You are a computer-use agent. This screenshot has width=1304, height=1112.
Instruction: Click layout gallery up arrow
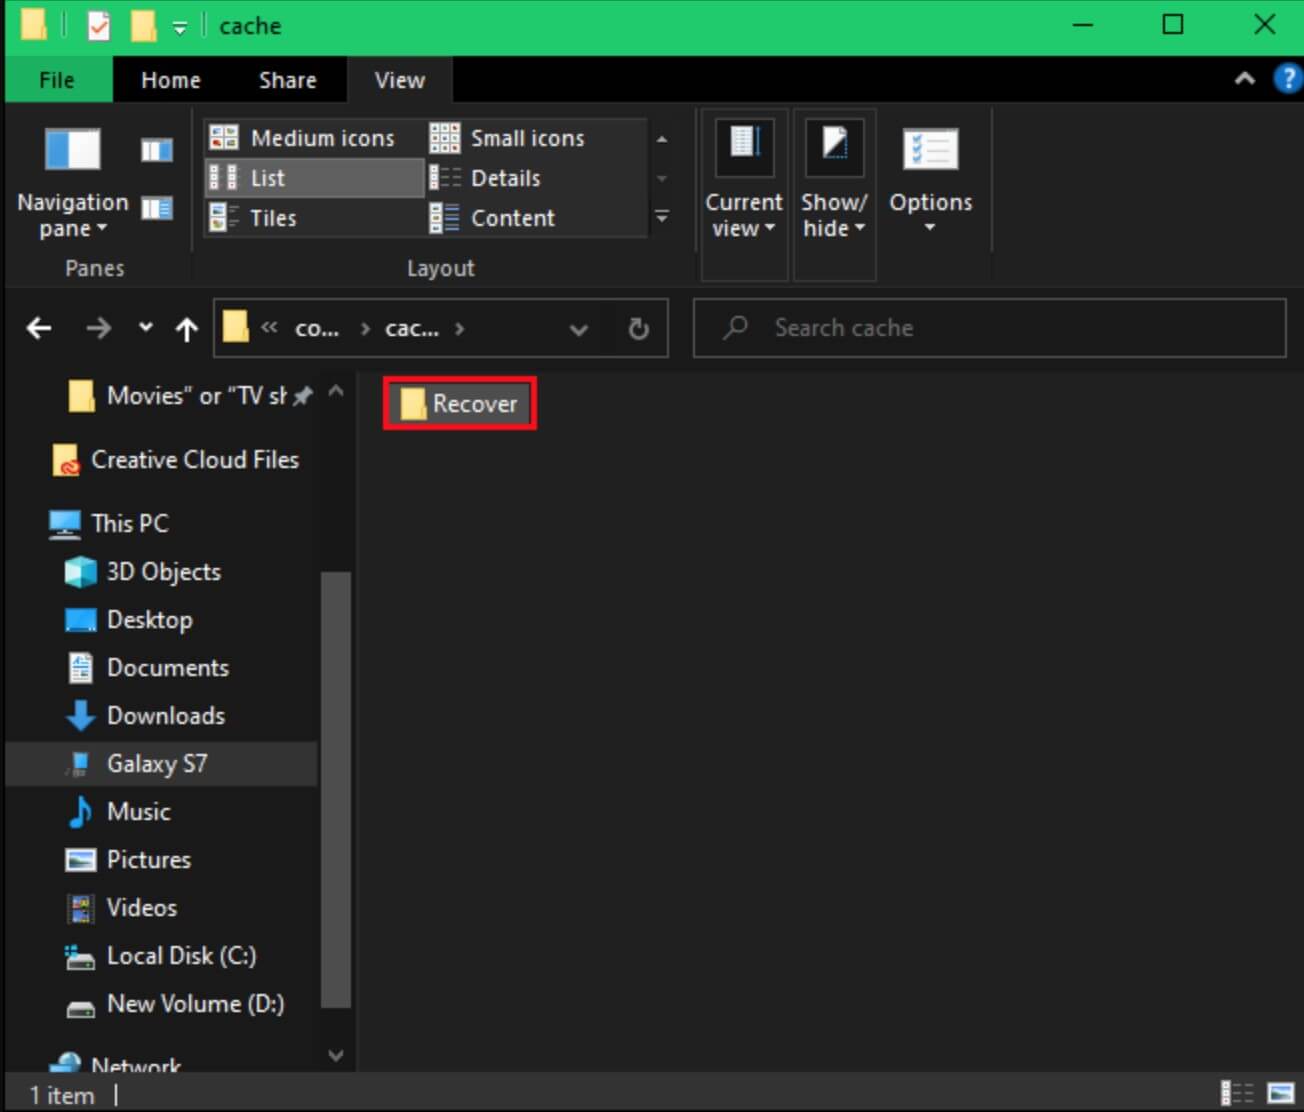click(662, 139)
